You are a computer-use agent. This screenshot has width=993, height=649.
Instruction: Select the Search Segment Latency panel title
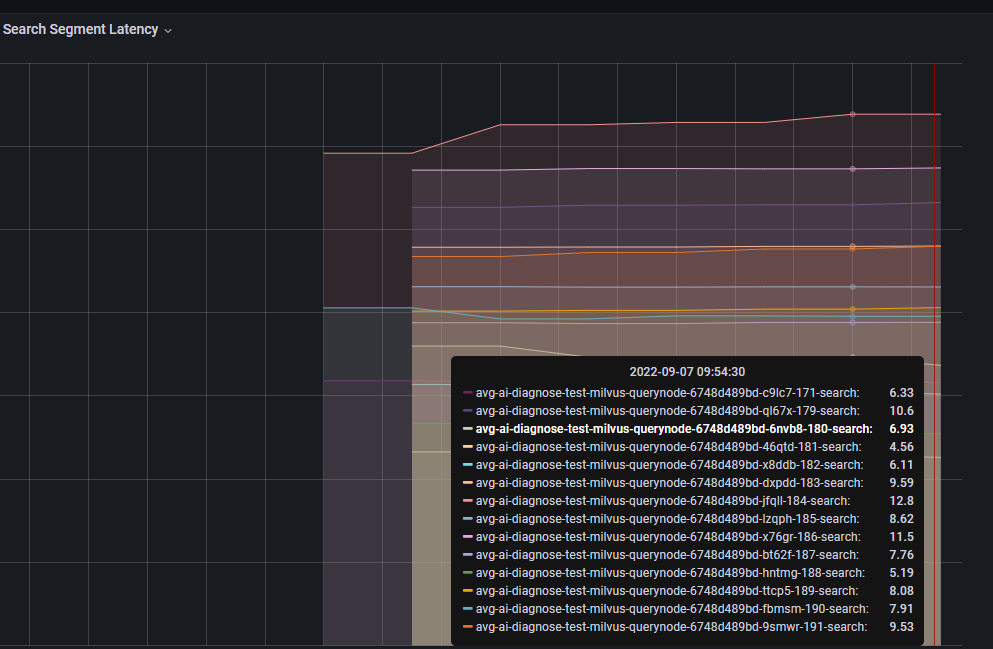point(78,29)
